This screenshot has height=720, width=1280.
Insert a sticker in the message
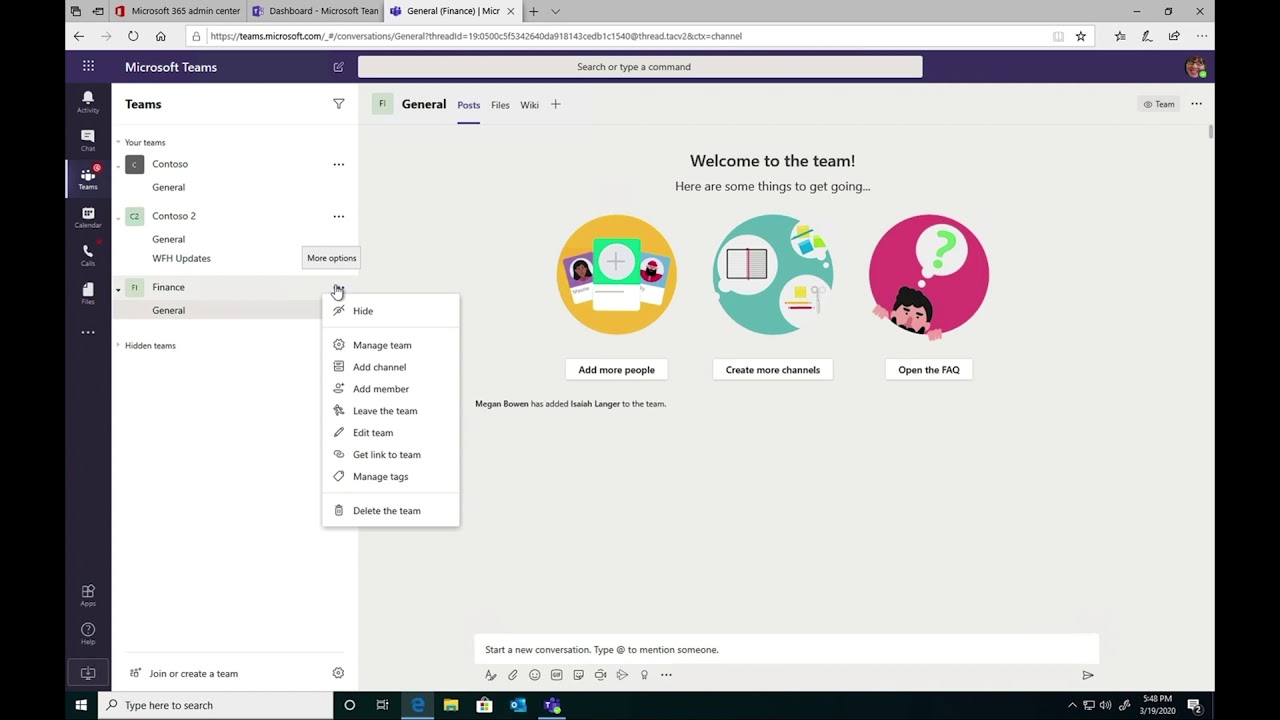[x=578, y=675]
